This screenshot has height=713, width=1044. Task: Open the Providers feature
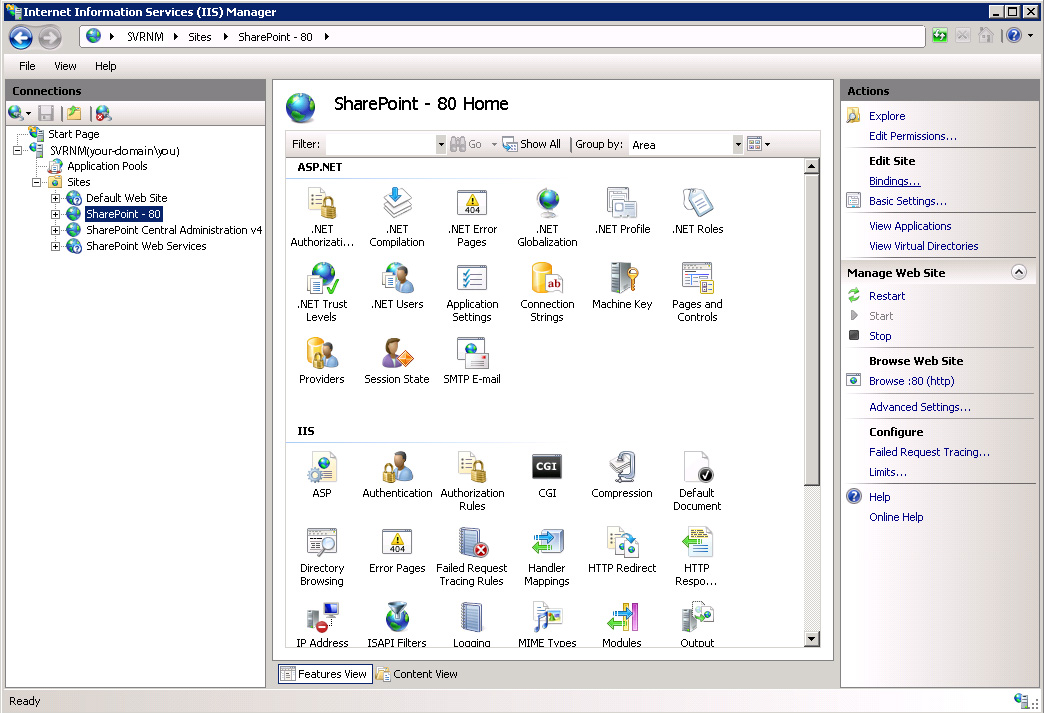(322, 361)
